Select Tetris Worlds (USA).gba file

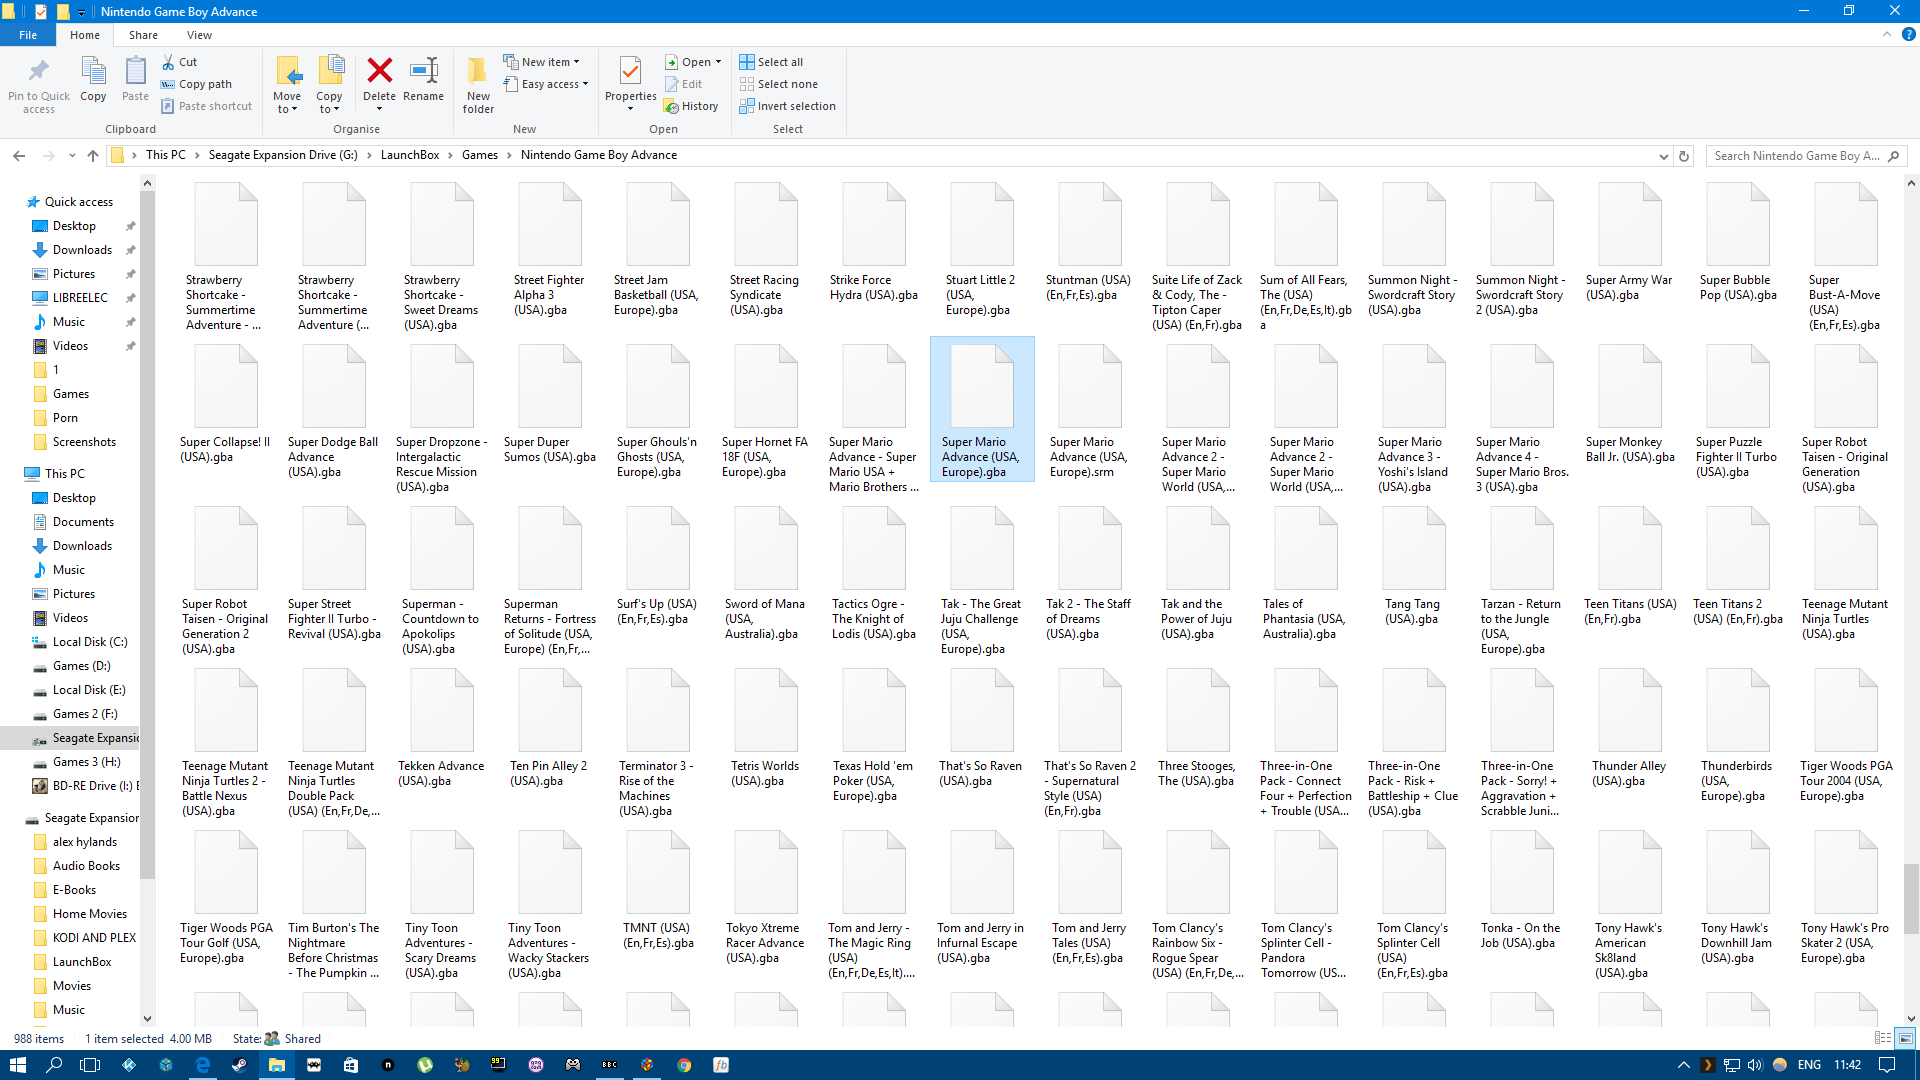(765, 728)
